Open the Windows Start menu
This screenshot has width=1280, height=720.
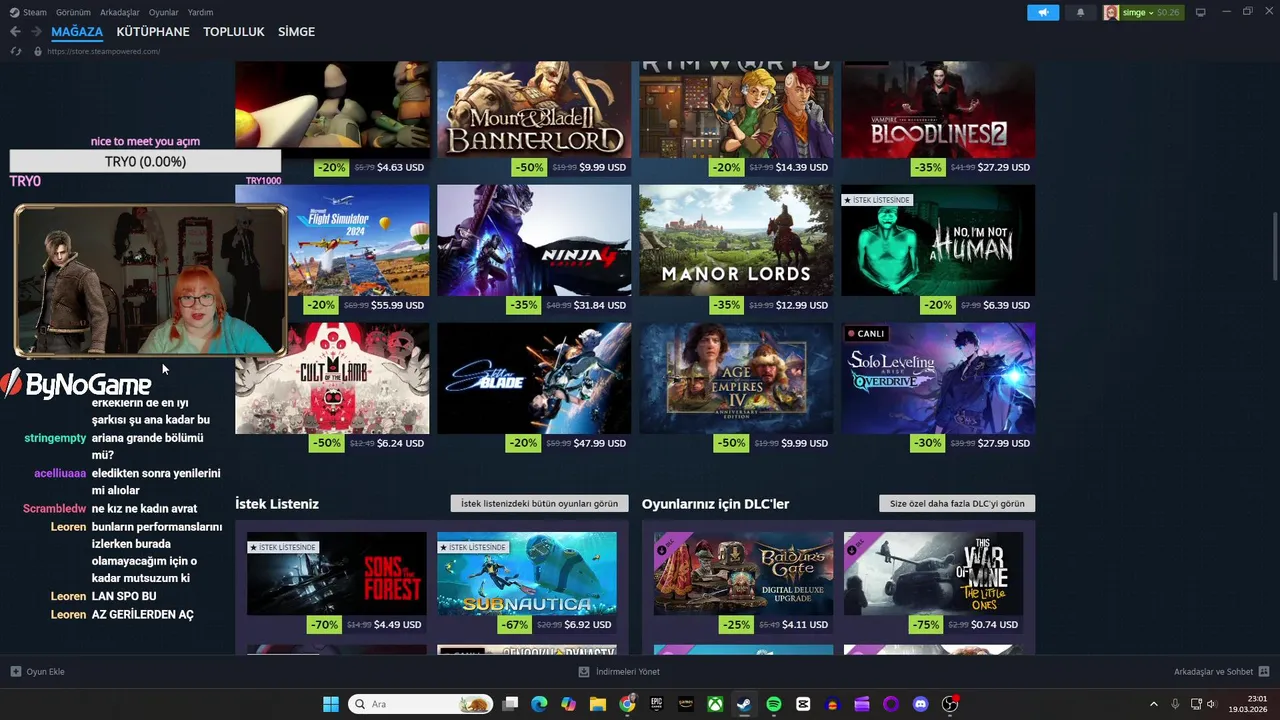point(331,704)
